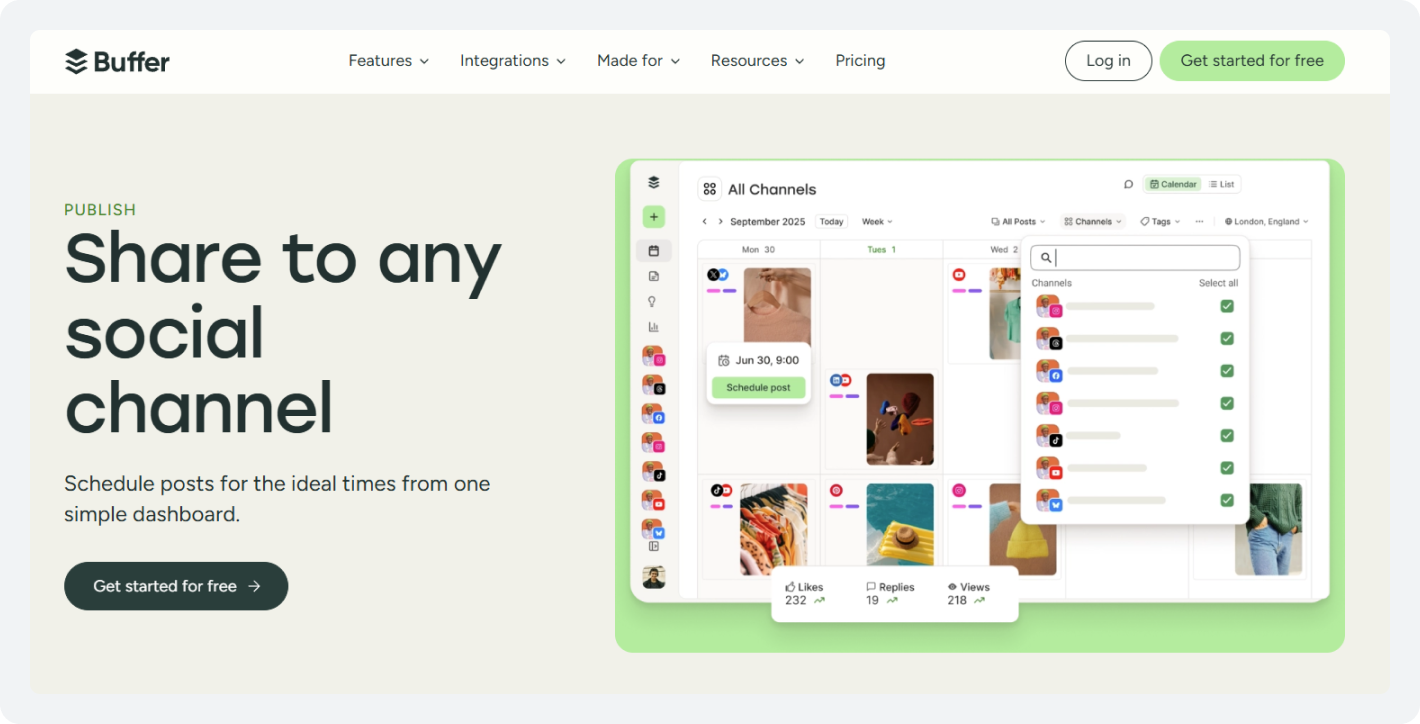Click dark Get started for free hero button

point(176,586)
